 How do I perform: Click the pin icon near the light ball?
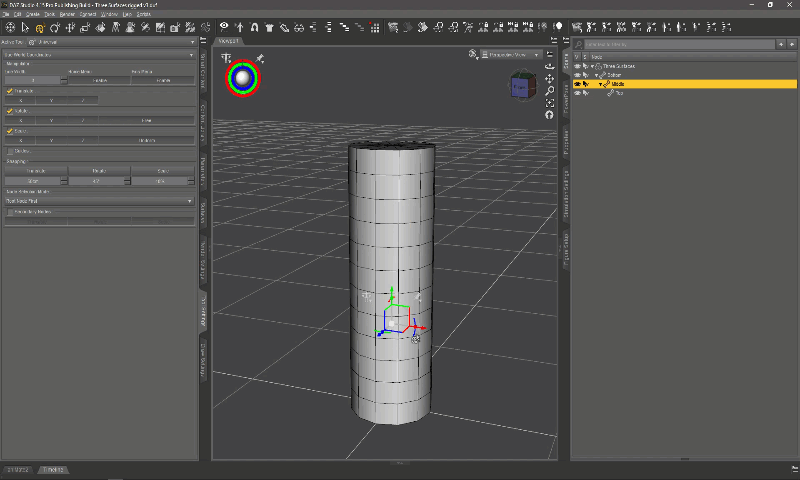[260, 58]
